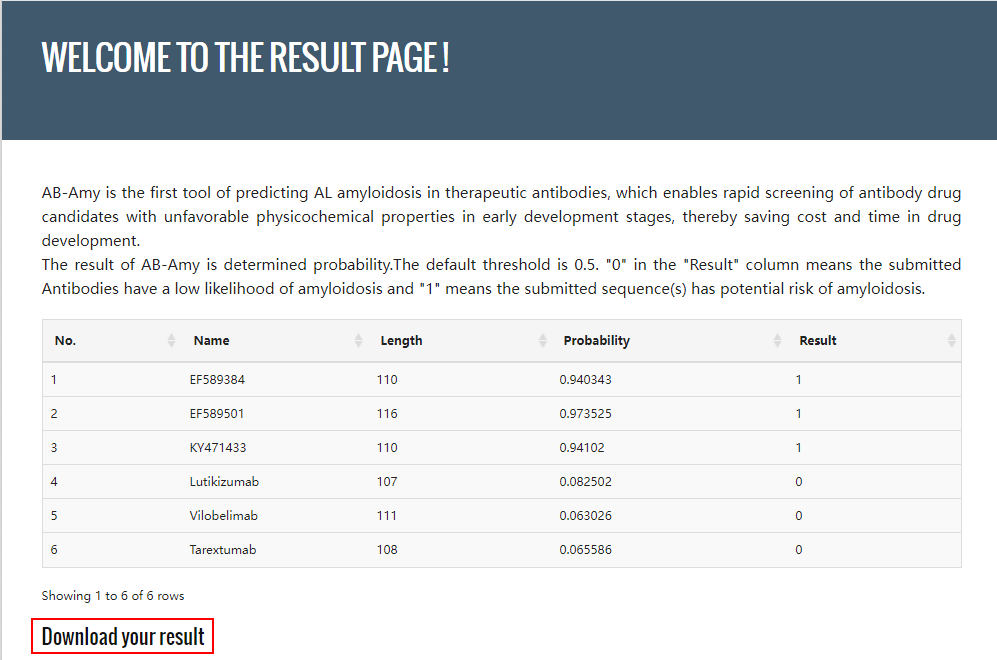Click the Showing 1 to 6 of 6 rows text
Viewport: 997px width, 660px height.
tap(113, 596)
